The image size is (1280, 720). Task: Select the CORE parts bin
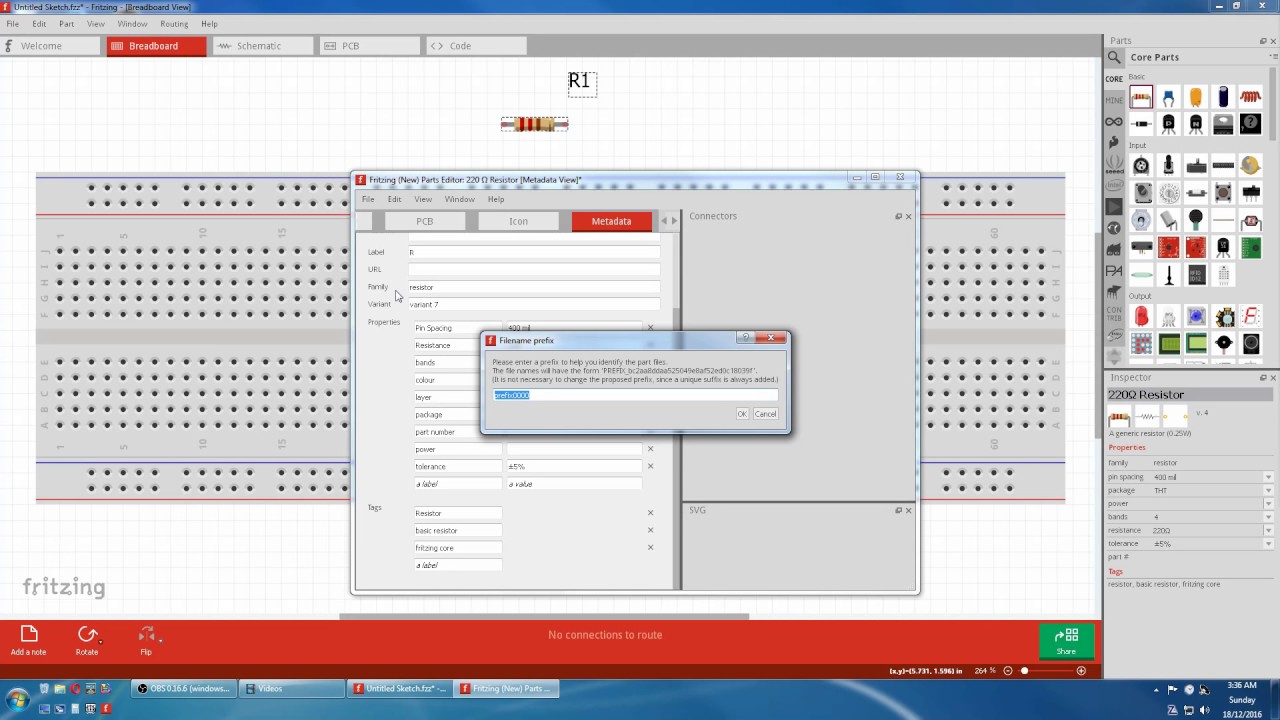tap(1114, 79)
